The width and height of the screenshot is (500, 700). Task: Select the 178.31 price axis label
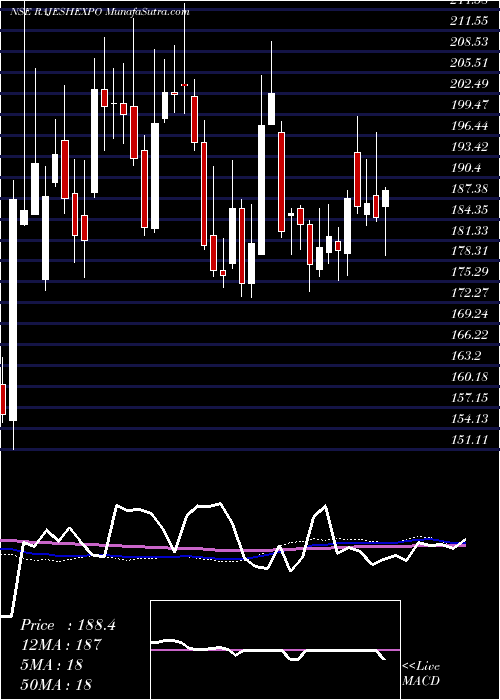(x=468, y=251)
